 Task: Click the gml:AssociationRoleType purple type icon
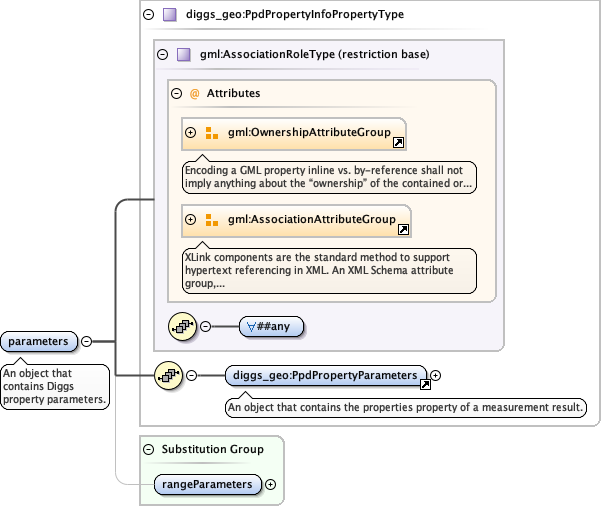coord(183,54)
